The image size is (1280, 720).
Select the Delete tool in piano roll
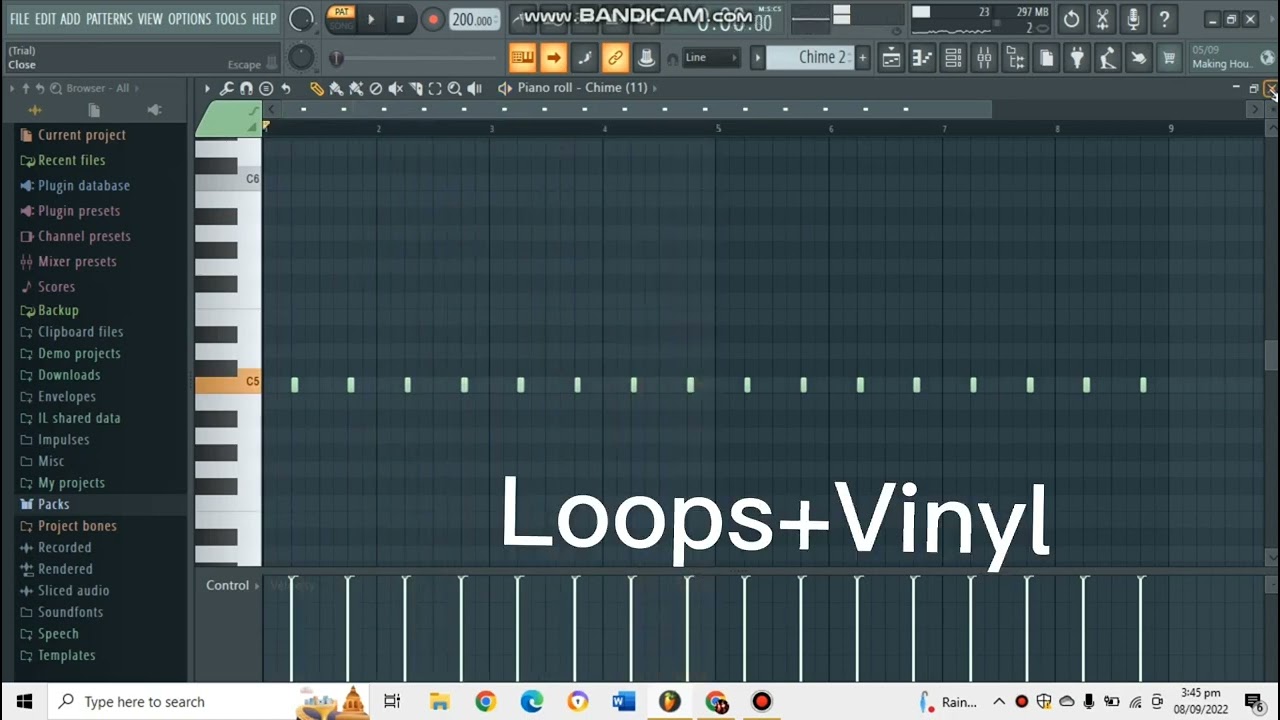[376, 88]
